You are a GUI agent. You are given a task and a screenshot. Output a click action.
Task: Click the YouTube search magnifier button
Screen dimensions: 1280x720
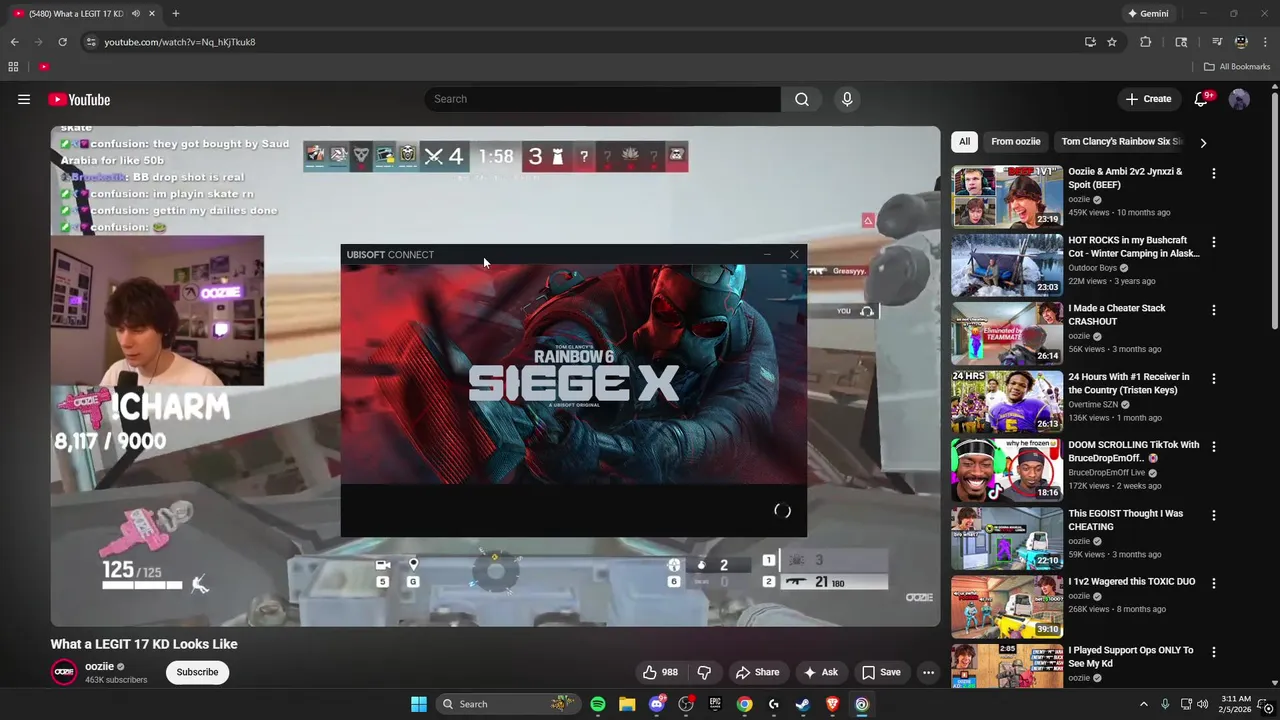[801, 99]
